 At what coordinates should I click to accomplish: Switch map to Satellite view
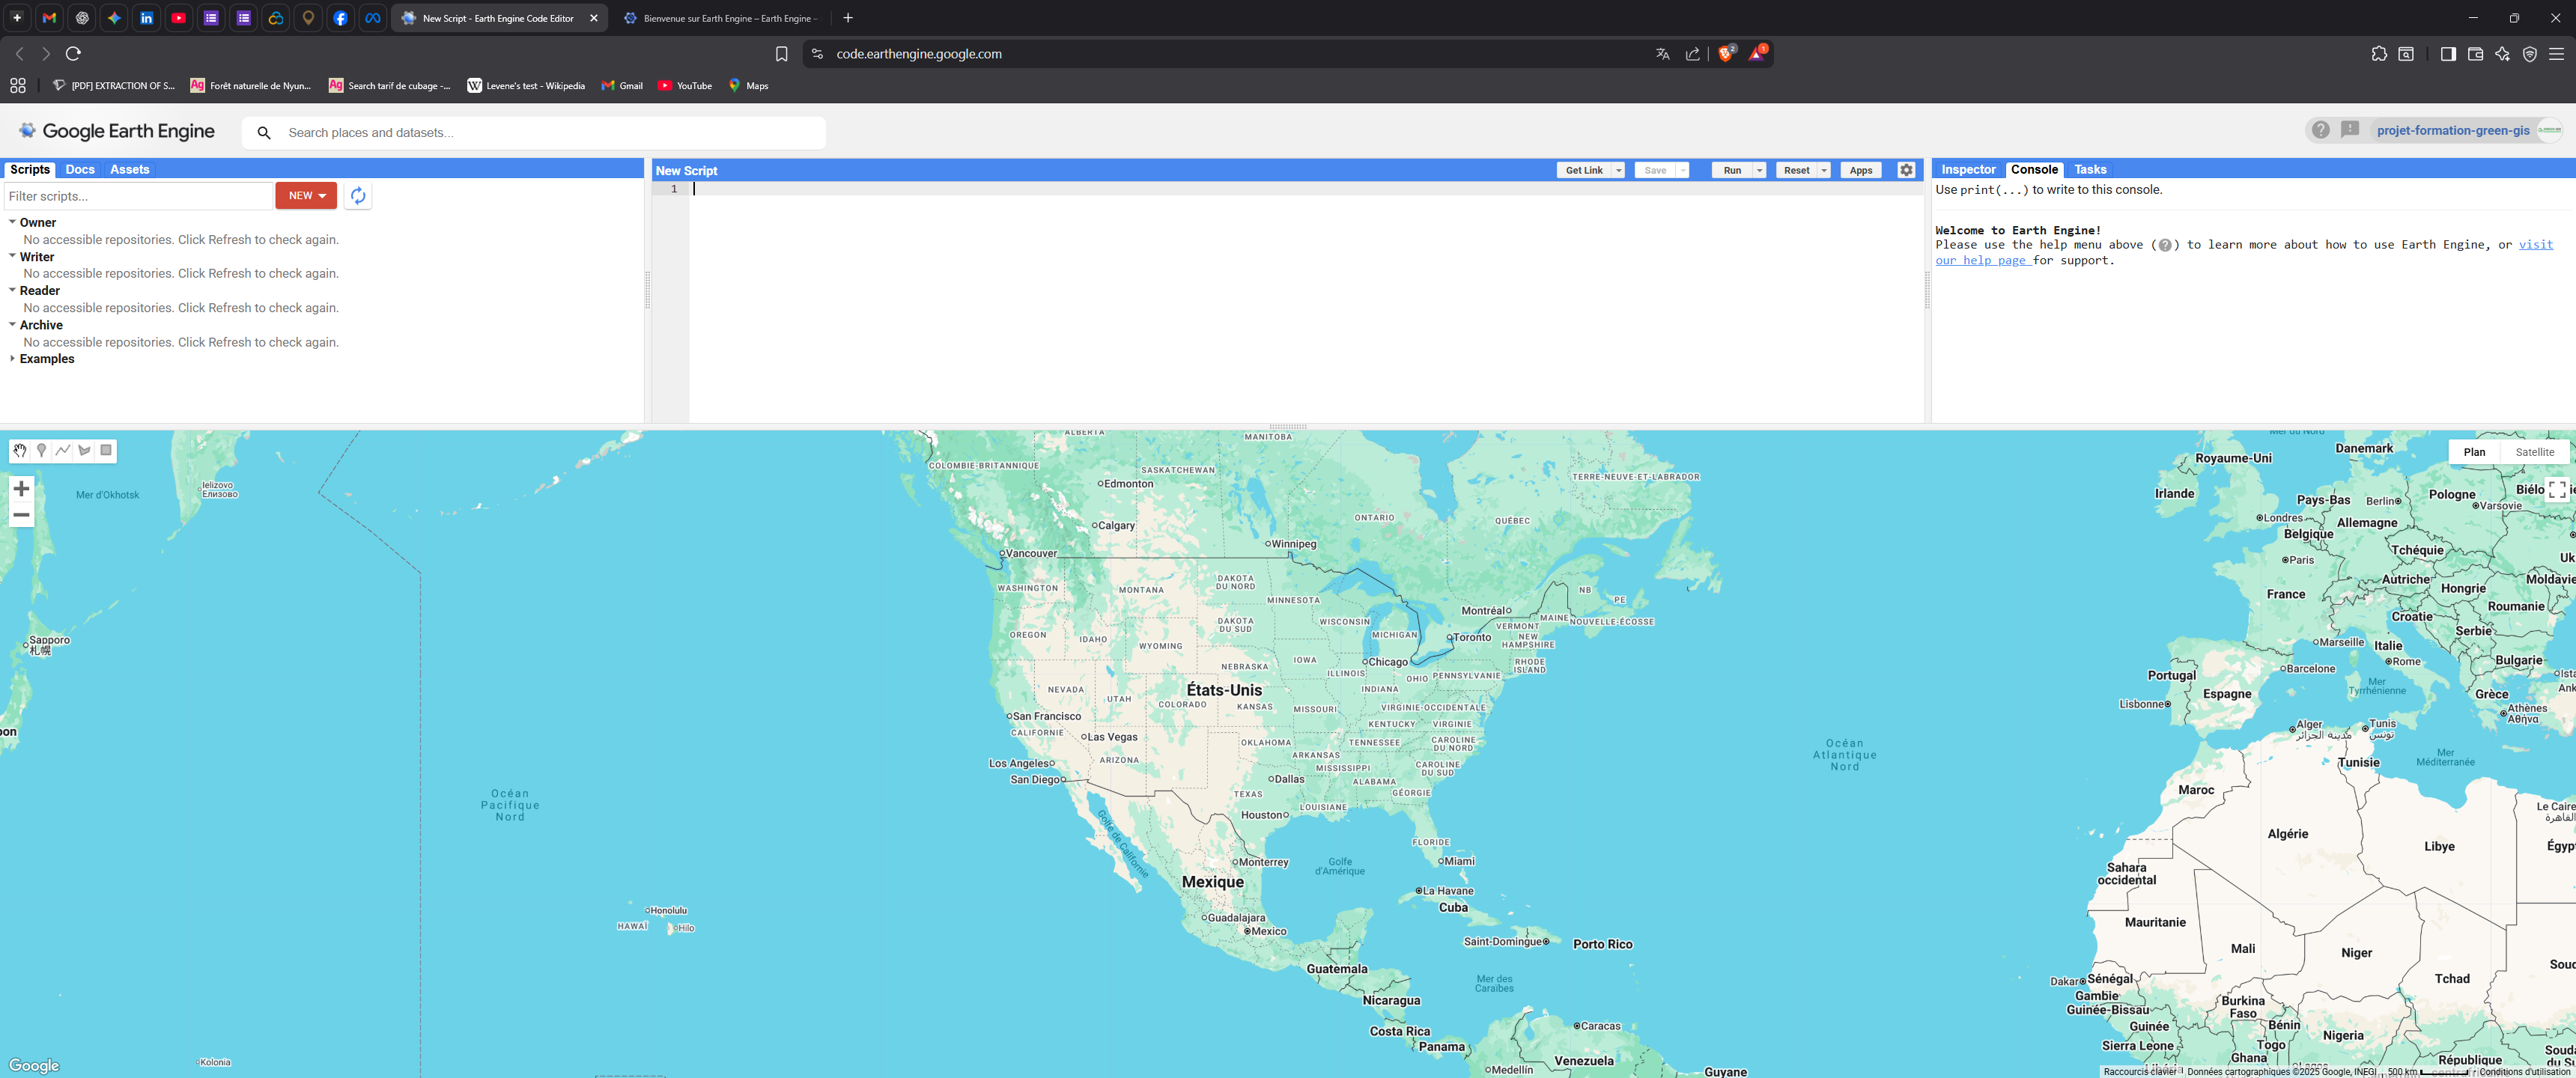coord(2534,452)
